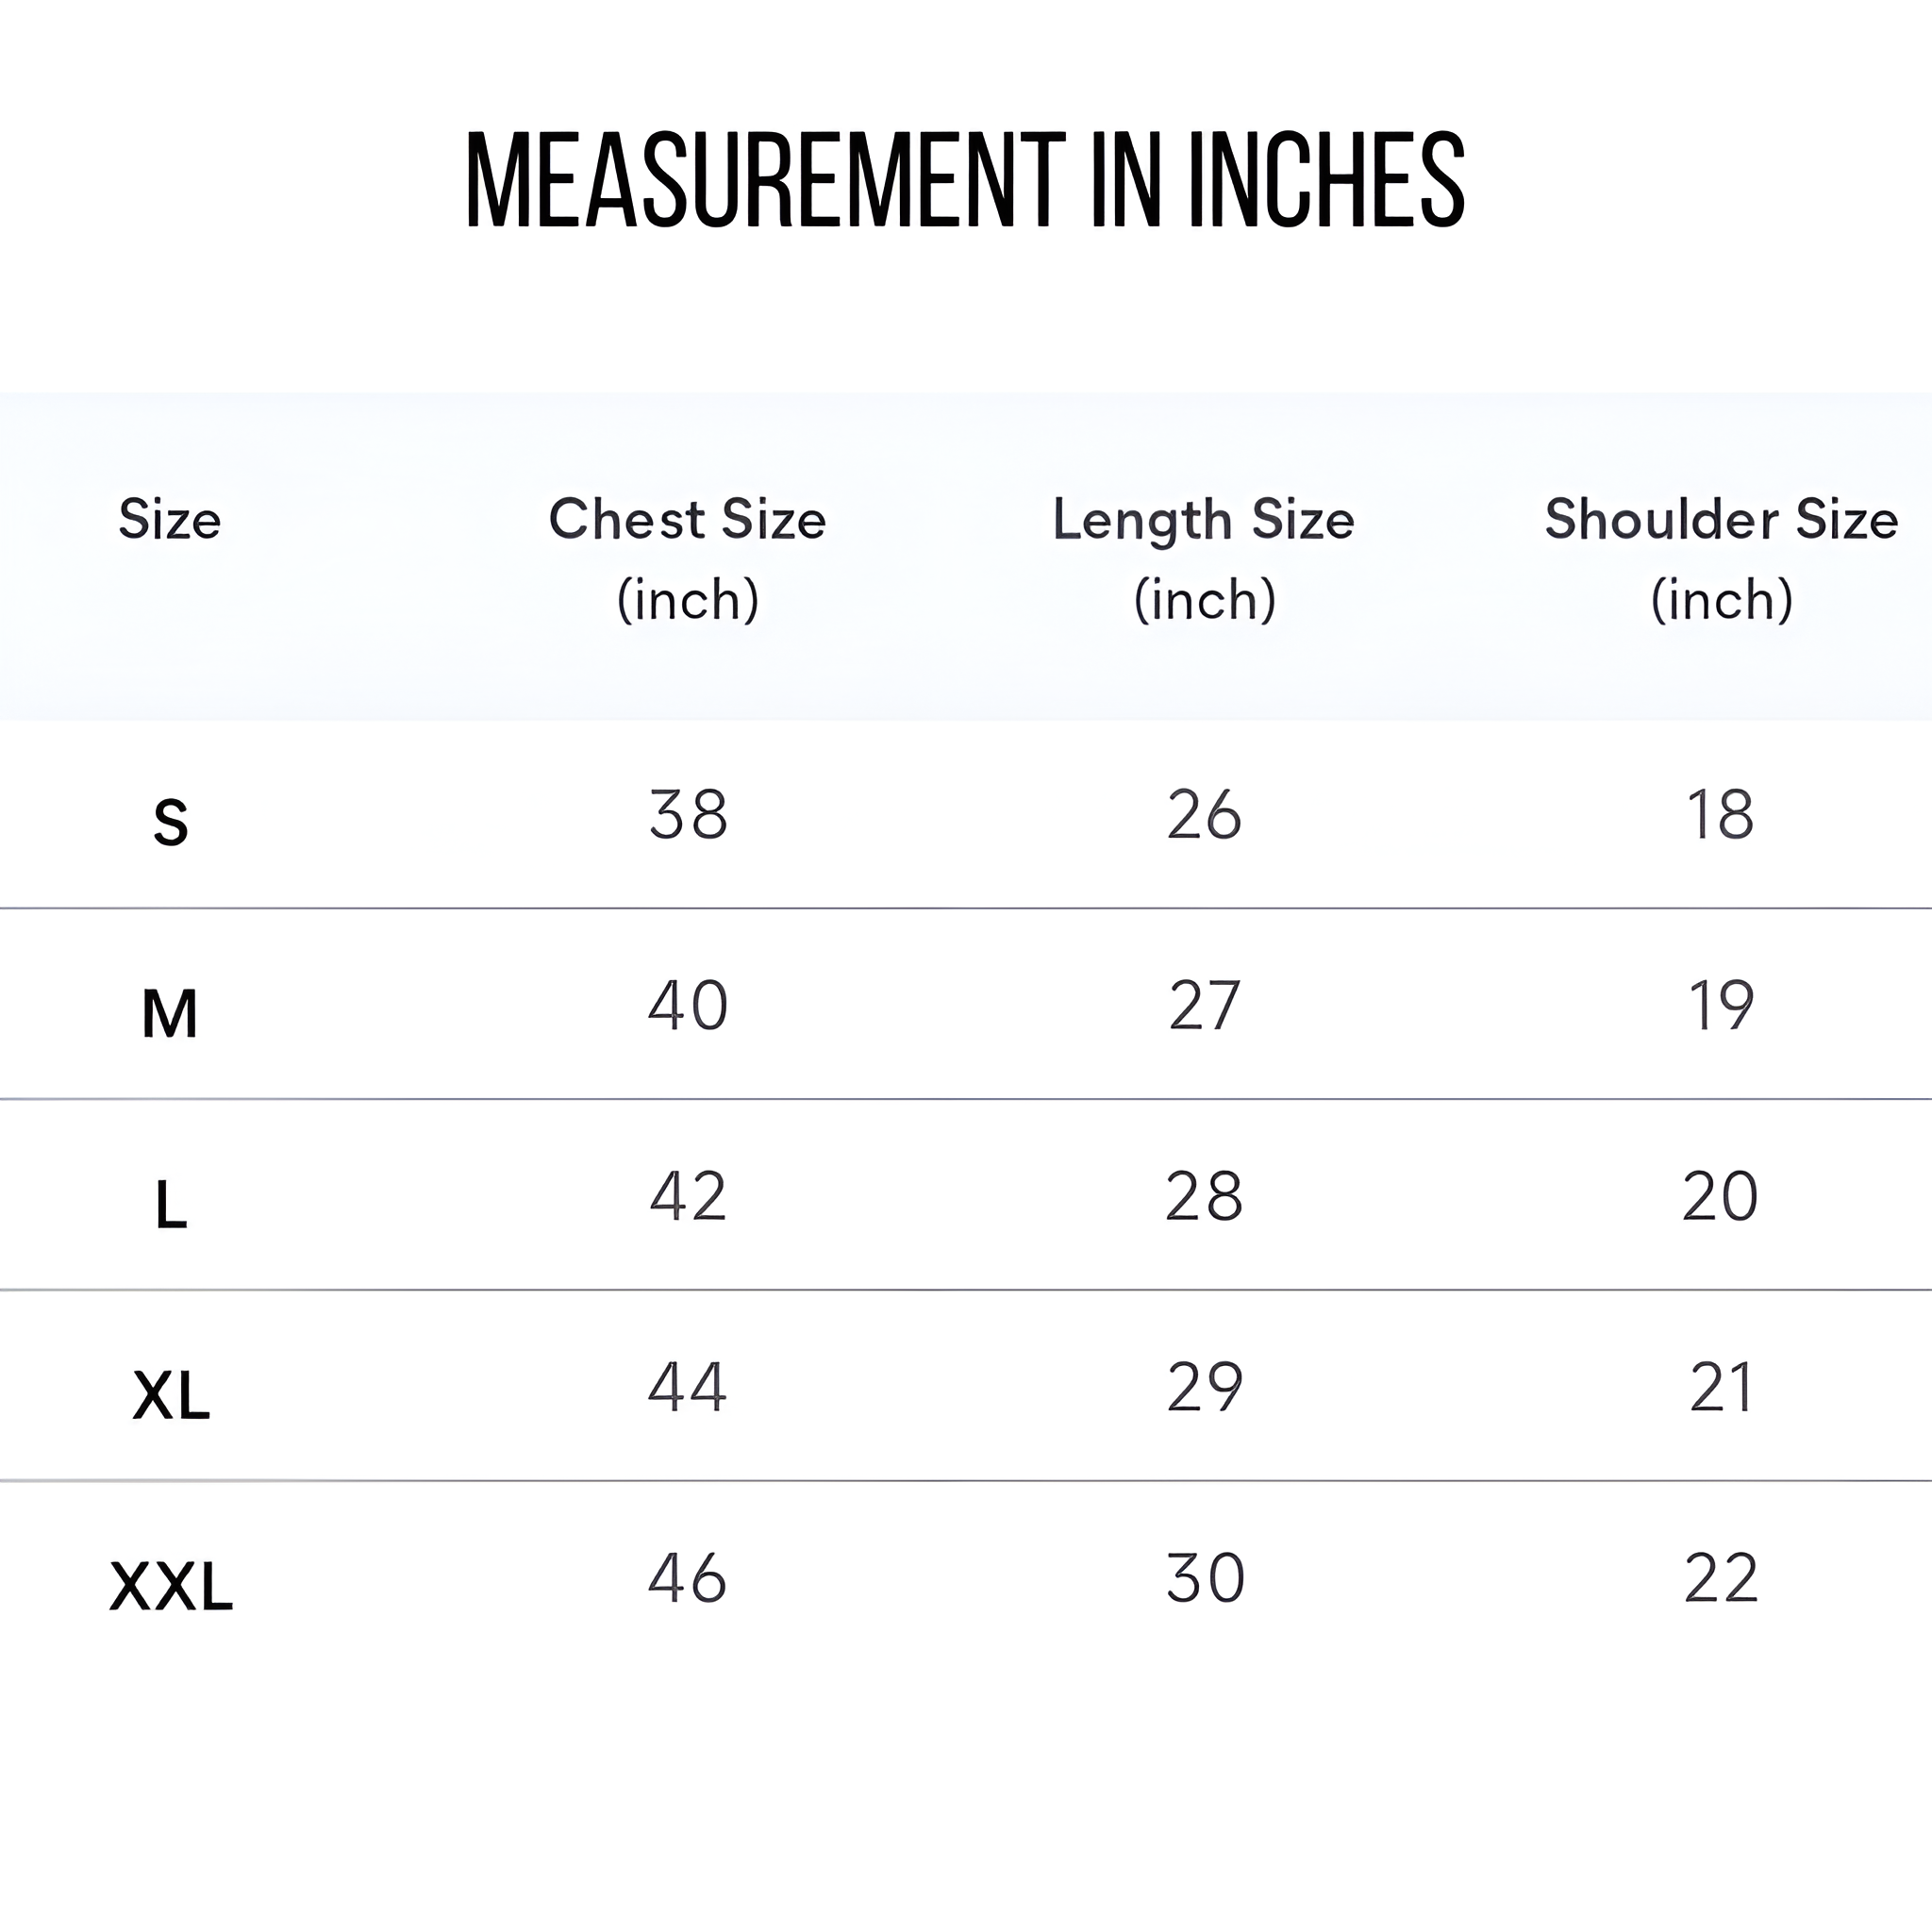The height and width of the screenshot is (1932, 1932).
Task: Select length value 26 in S row
Action: pyautogui.click(x=1204, y=815)
